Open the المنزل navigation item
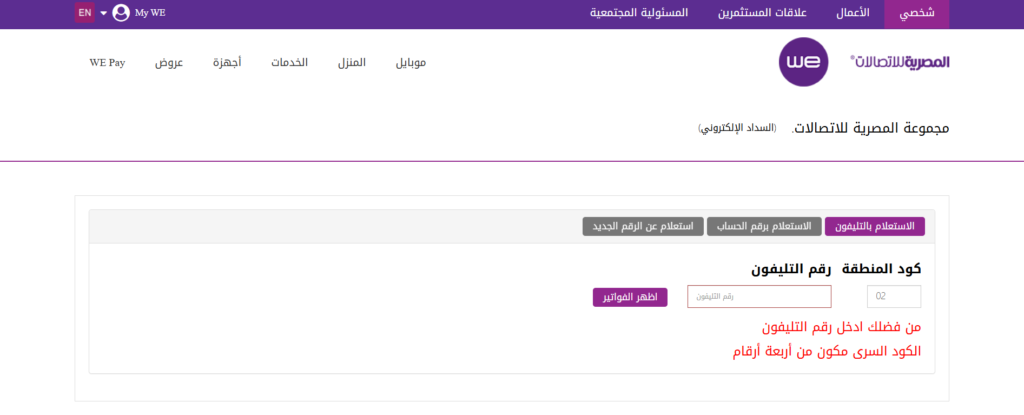 tap(351, 63)
